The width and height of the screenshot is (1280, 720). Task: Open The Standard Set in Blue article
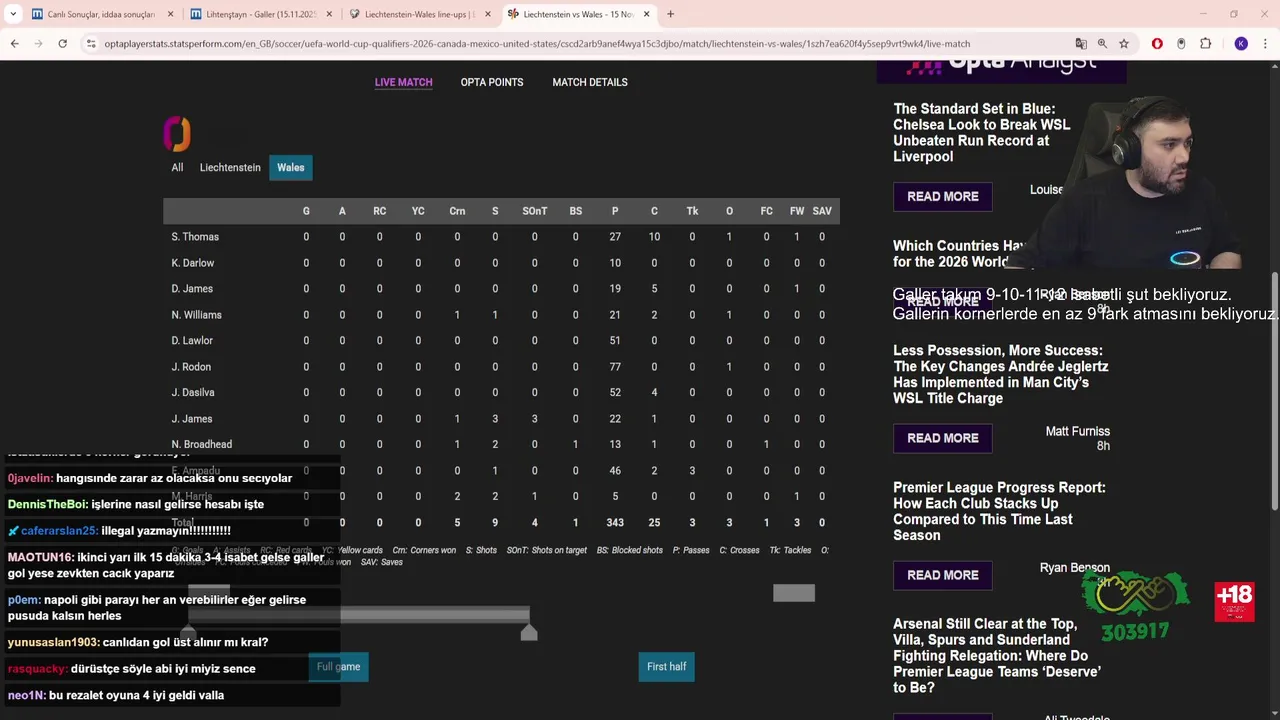coord(981,133)
